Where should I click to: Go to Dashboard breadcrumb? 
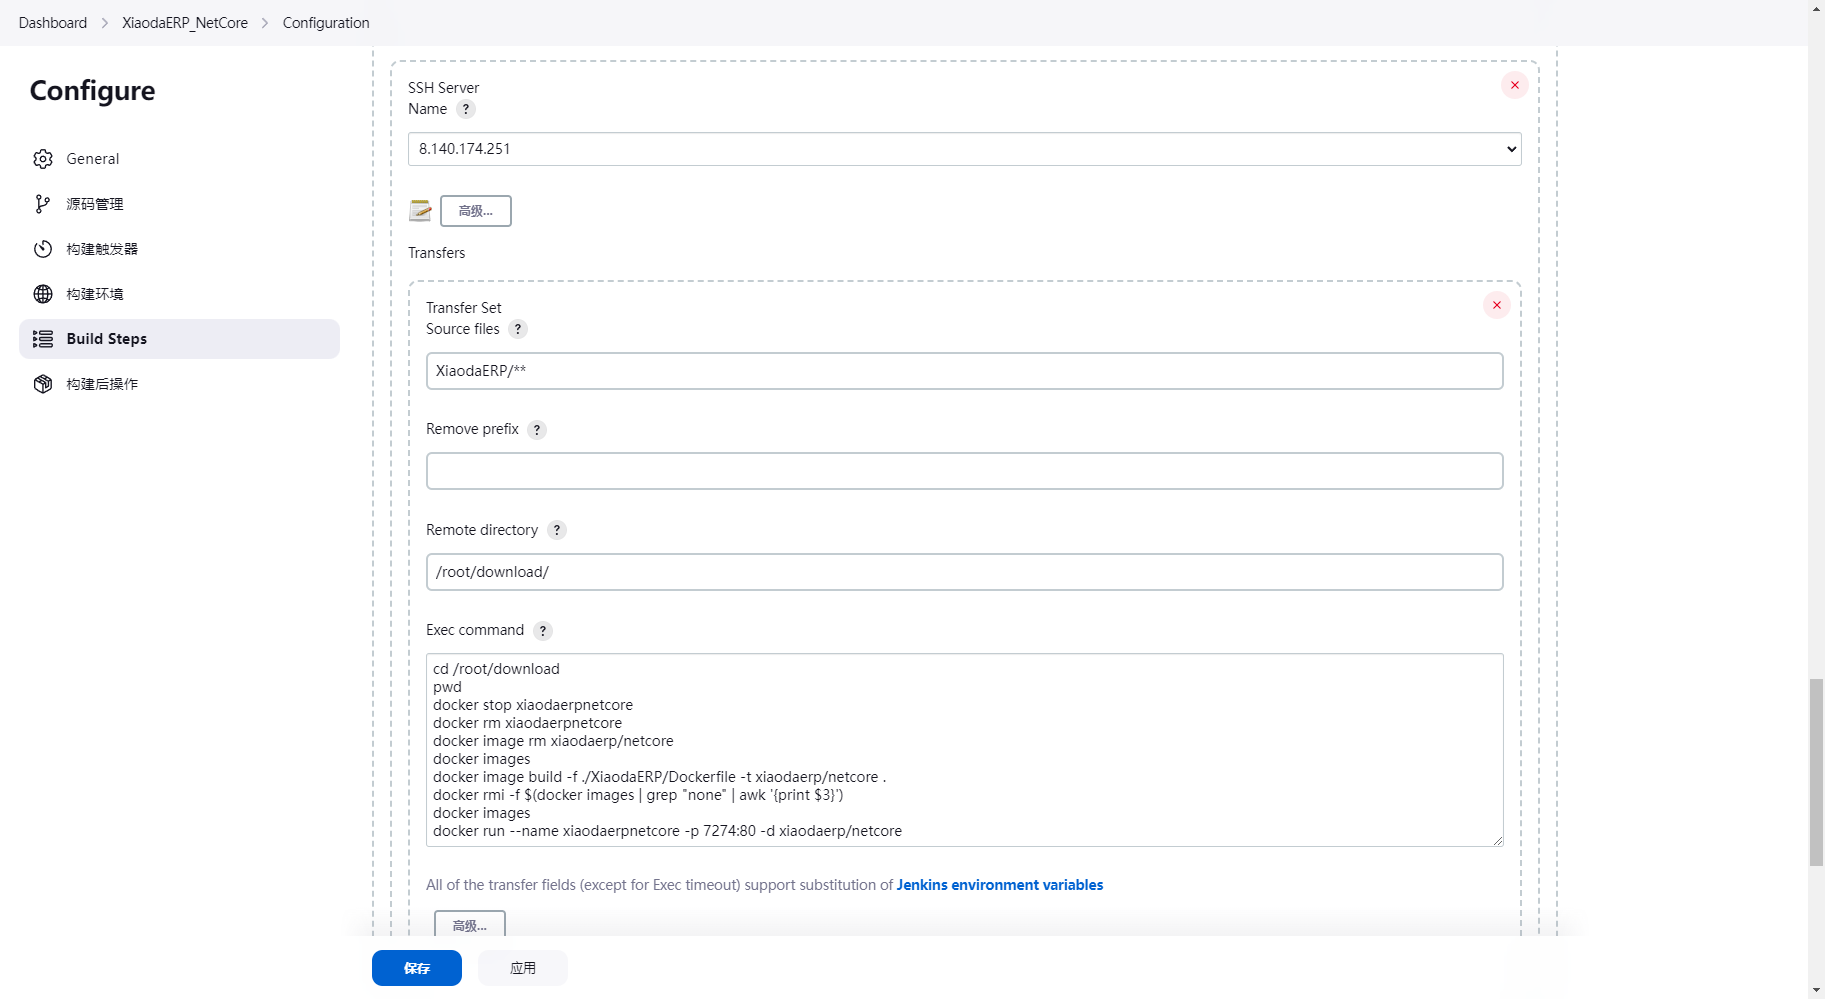pos(53,23)
